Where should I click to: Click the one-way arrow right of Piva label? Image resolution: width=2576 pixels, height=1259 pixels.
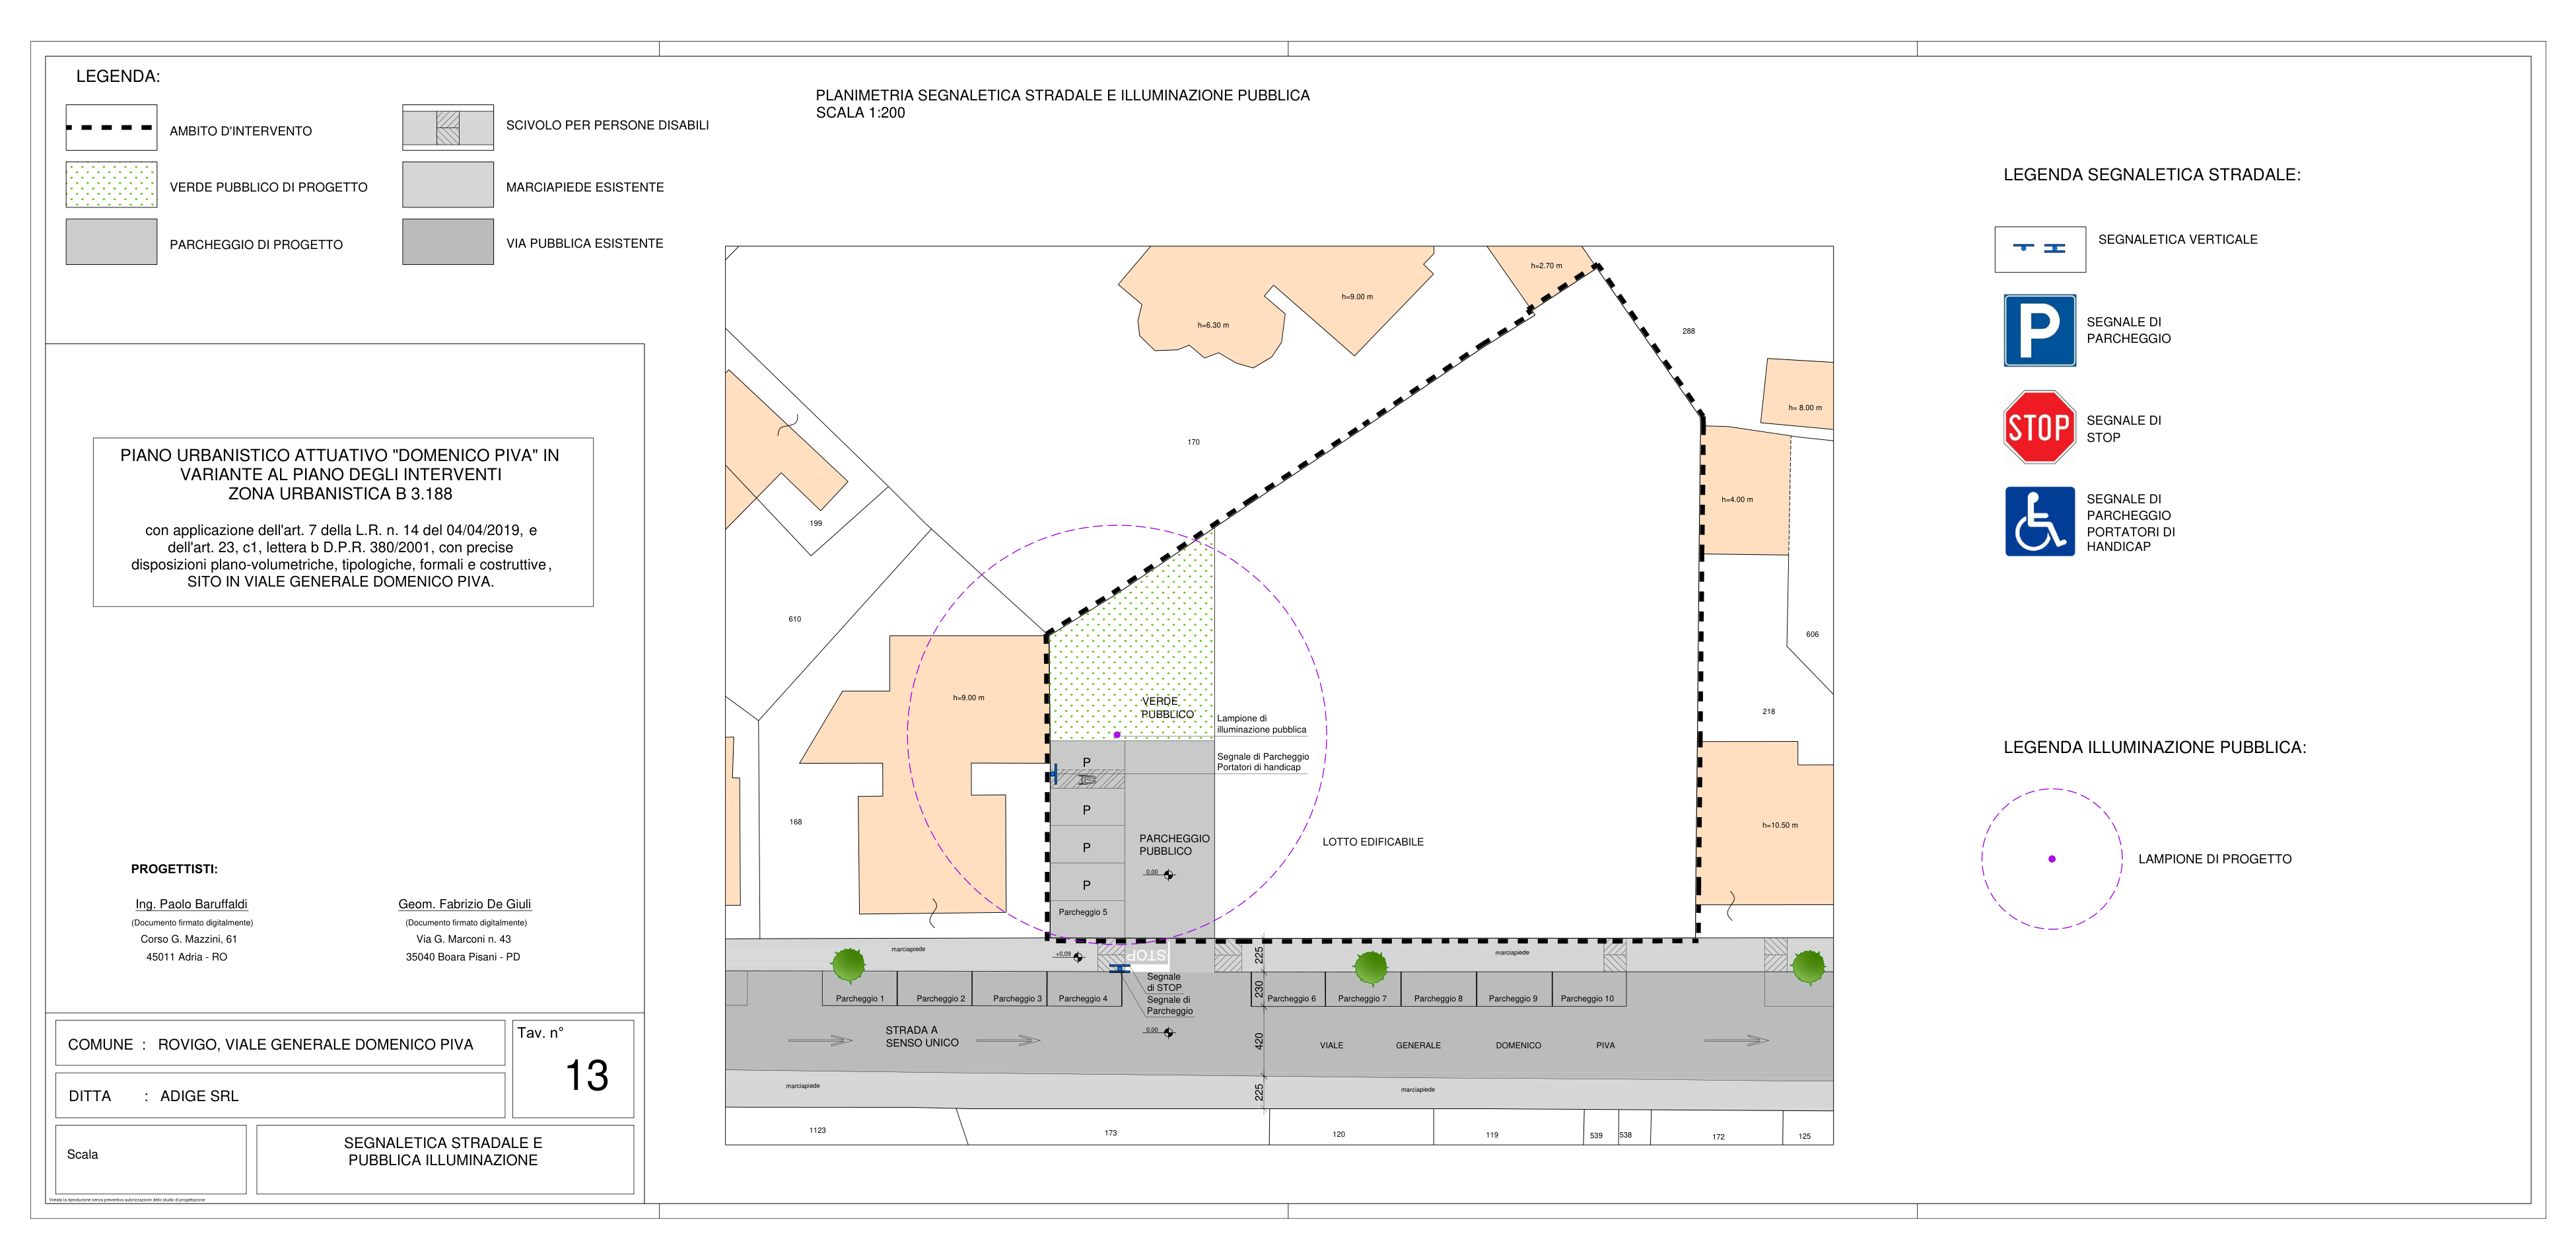coord(1736,1041)
